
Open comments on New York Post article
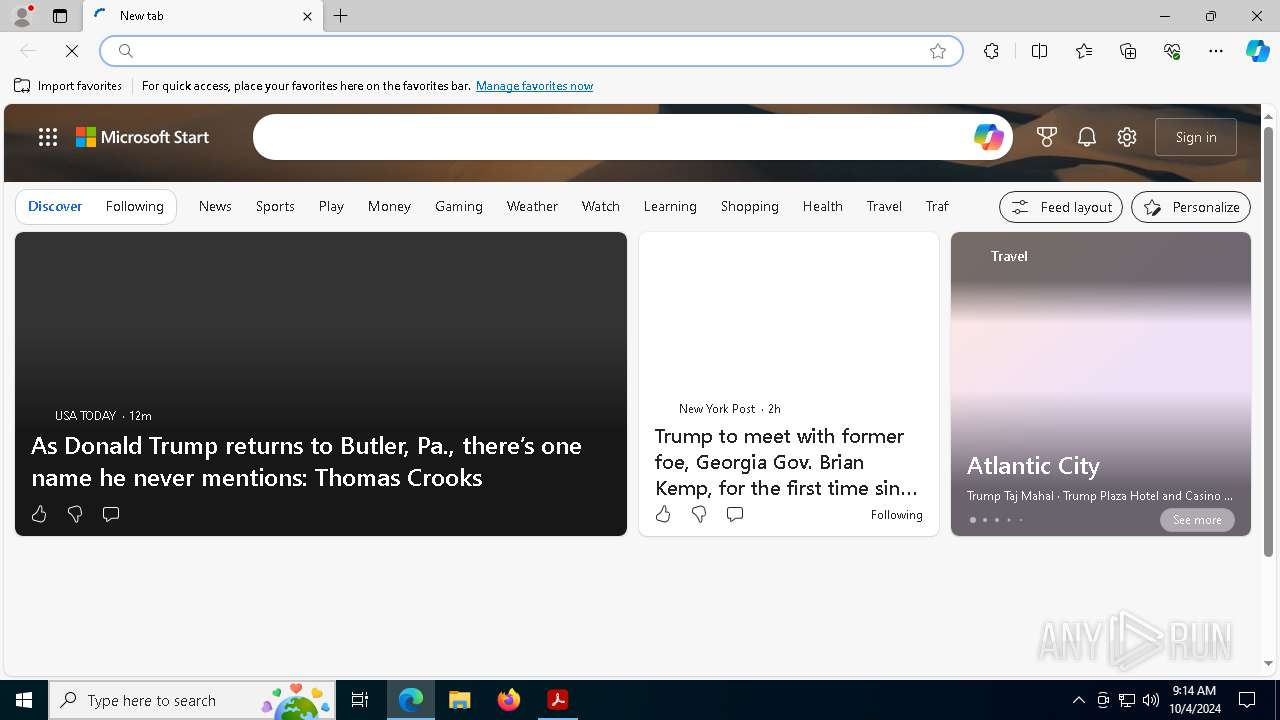735,514
